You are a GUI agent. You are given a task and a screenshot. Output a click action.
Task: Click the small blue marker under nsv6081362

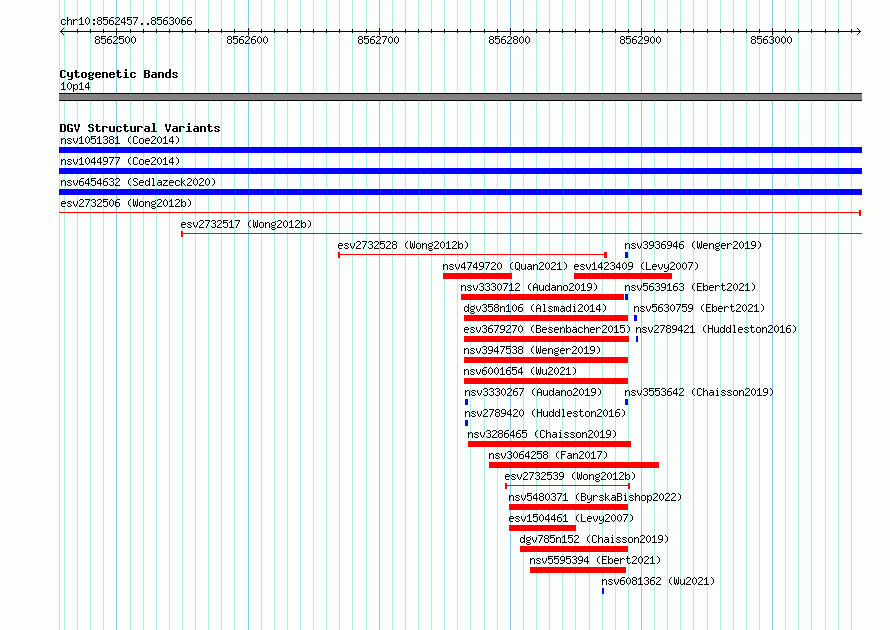[603, 591]
